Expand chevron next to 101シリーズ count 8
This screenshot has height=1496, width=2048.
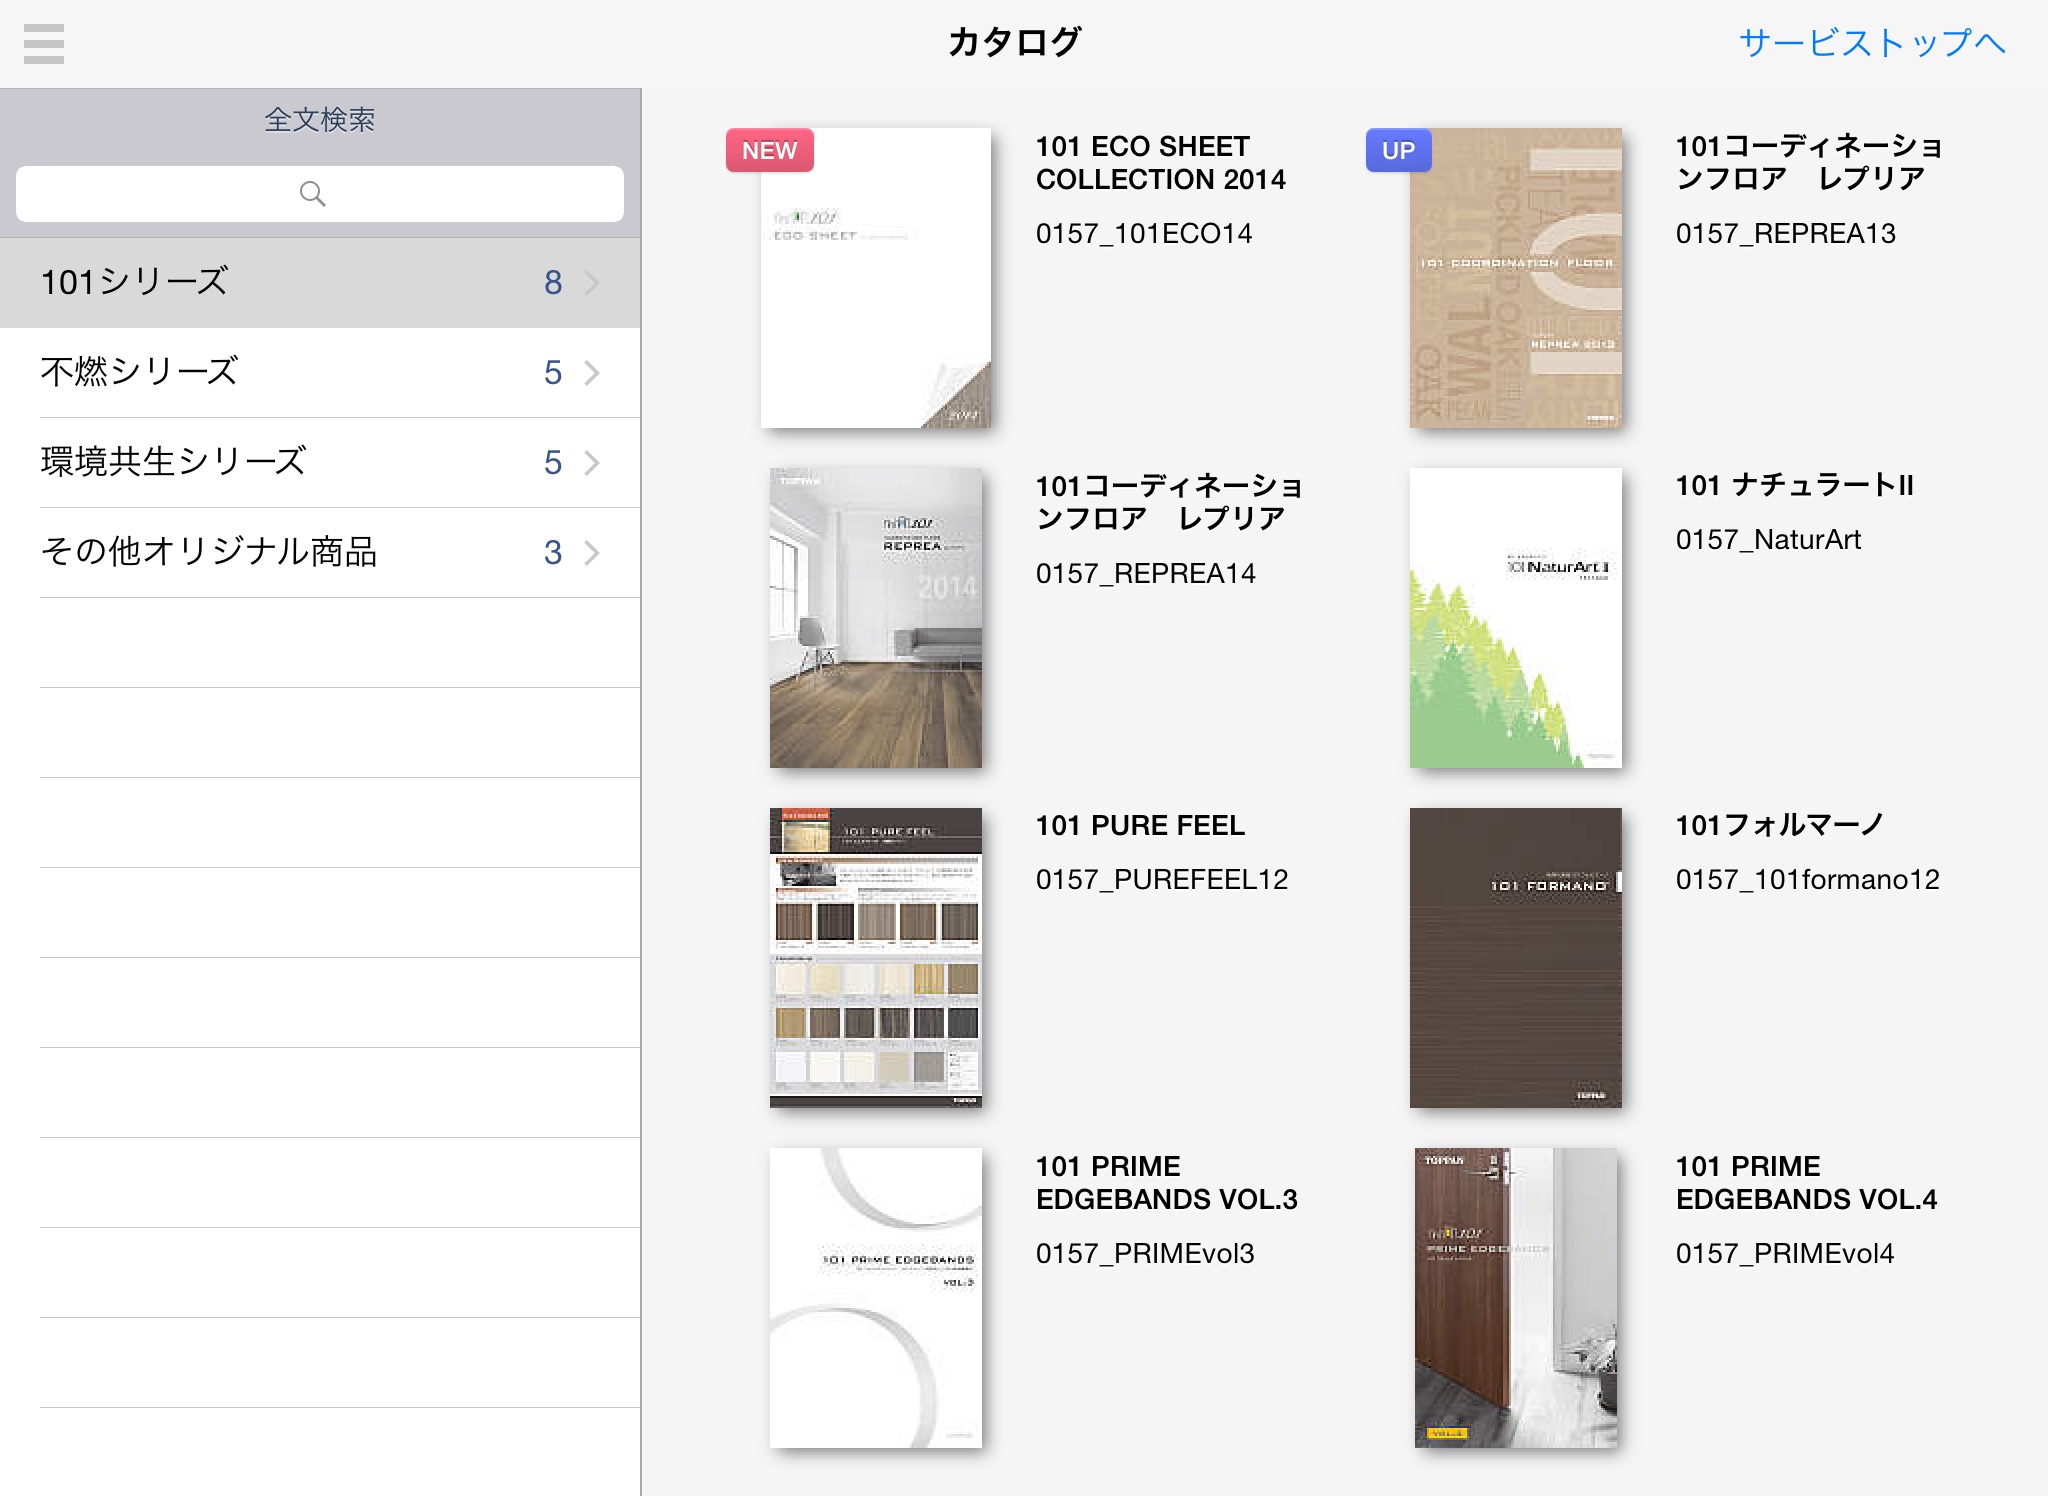tap(592, 283)
